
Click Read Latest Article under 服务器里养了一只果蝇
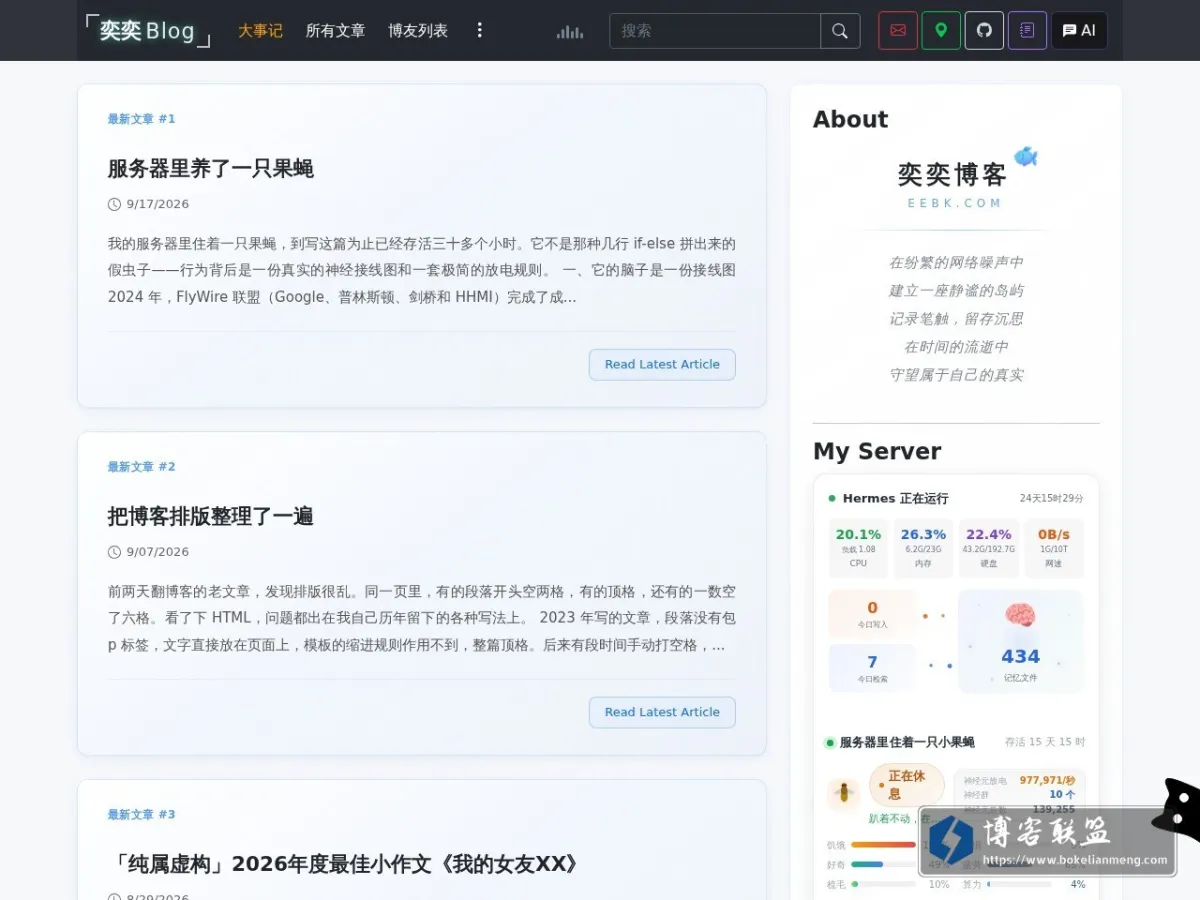(x=662, y=364)
